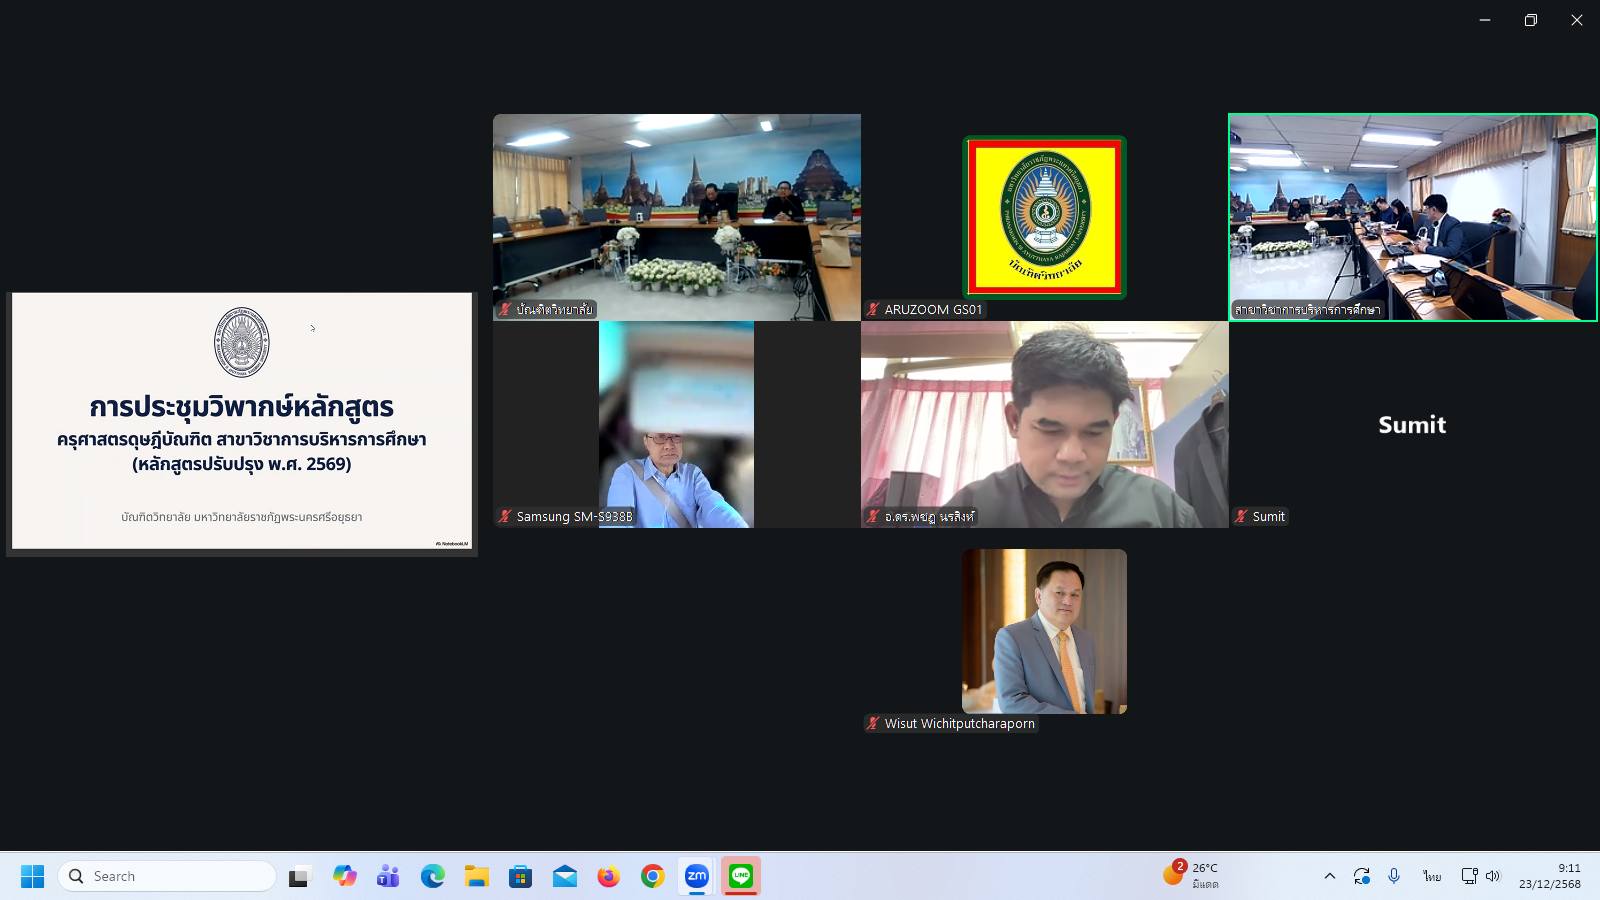
Task: Open the Mail app icon
Action: [x=564, y=876]
